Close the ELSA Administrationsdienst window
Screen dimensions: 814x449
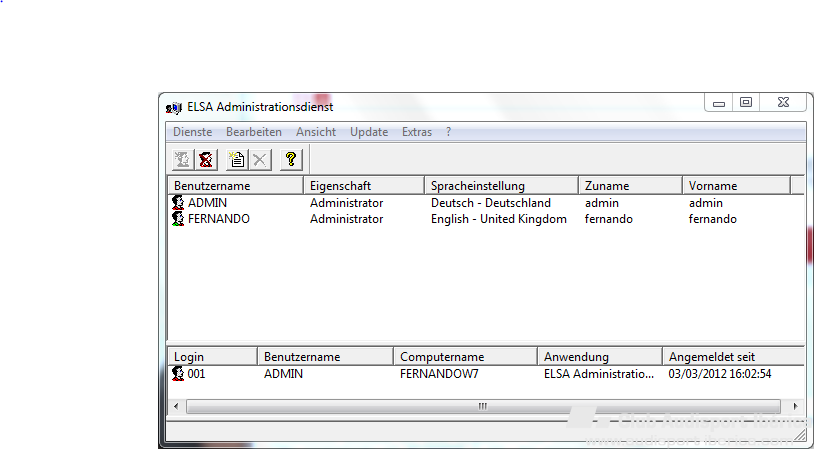(x=784, y=103)
